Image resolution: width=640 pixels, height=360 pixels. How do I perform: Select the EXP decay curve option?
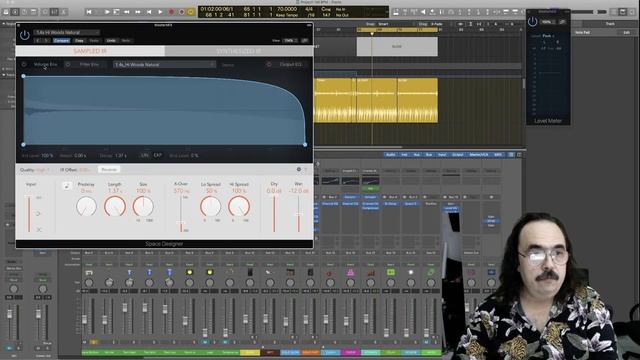pos(158,156)
